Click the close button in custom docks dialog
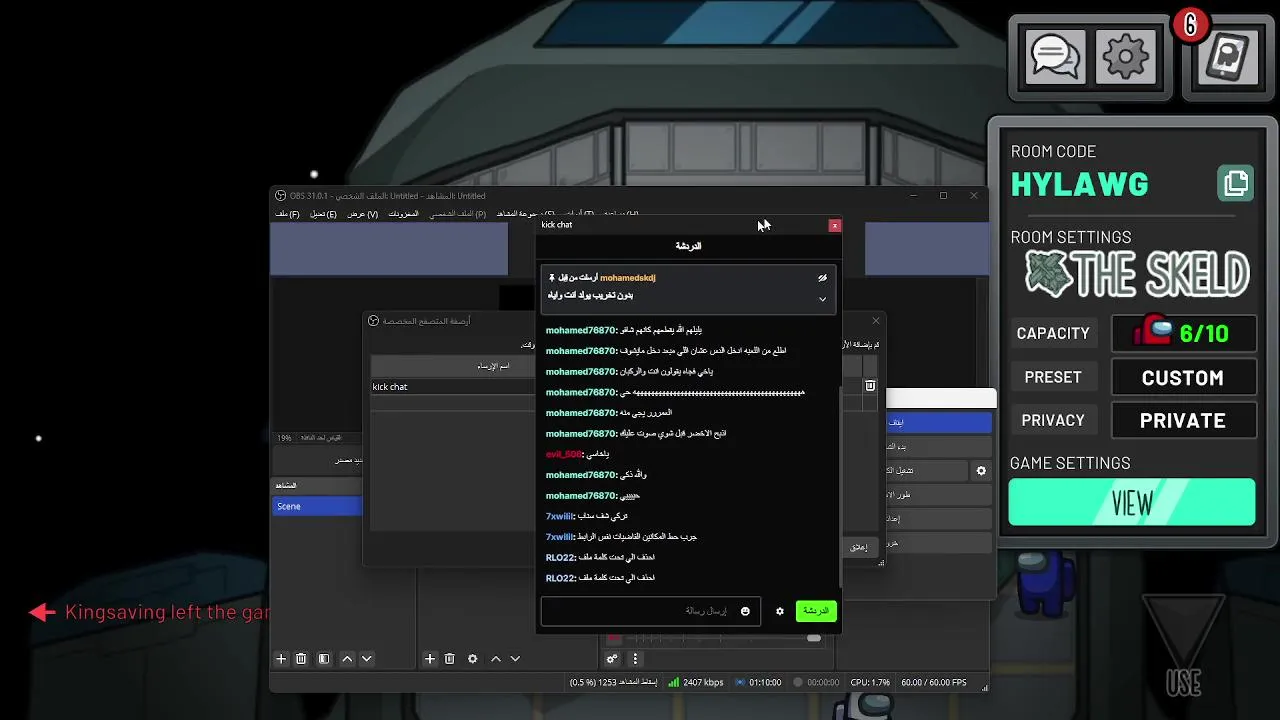Image resolution: width=1280 pixels, height=720 pixels. coord(859,547)
